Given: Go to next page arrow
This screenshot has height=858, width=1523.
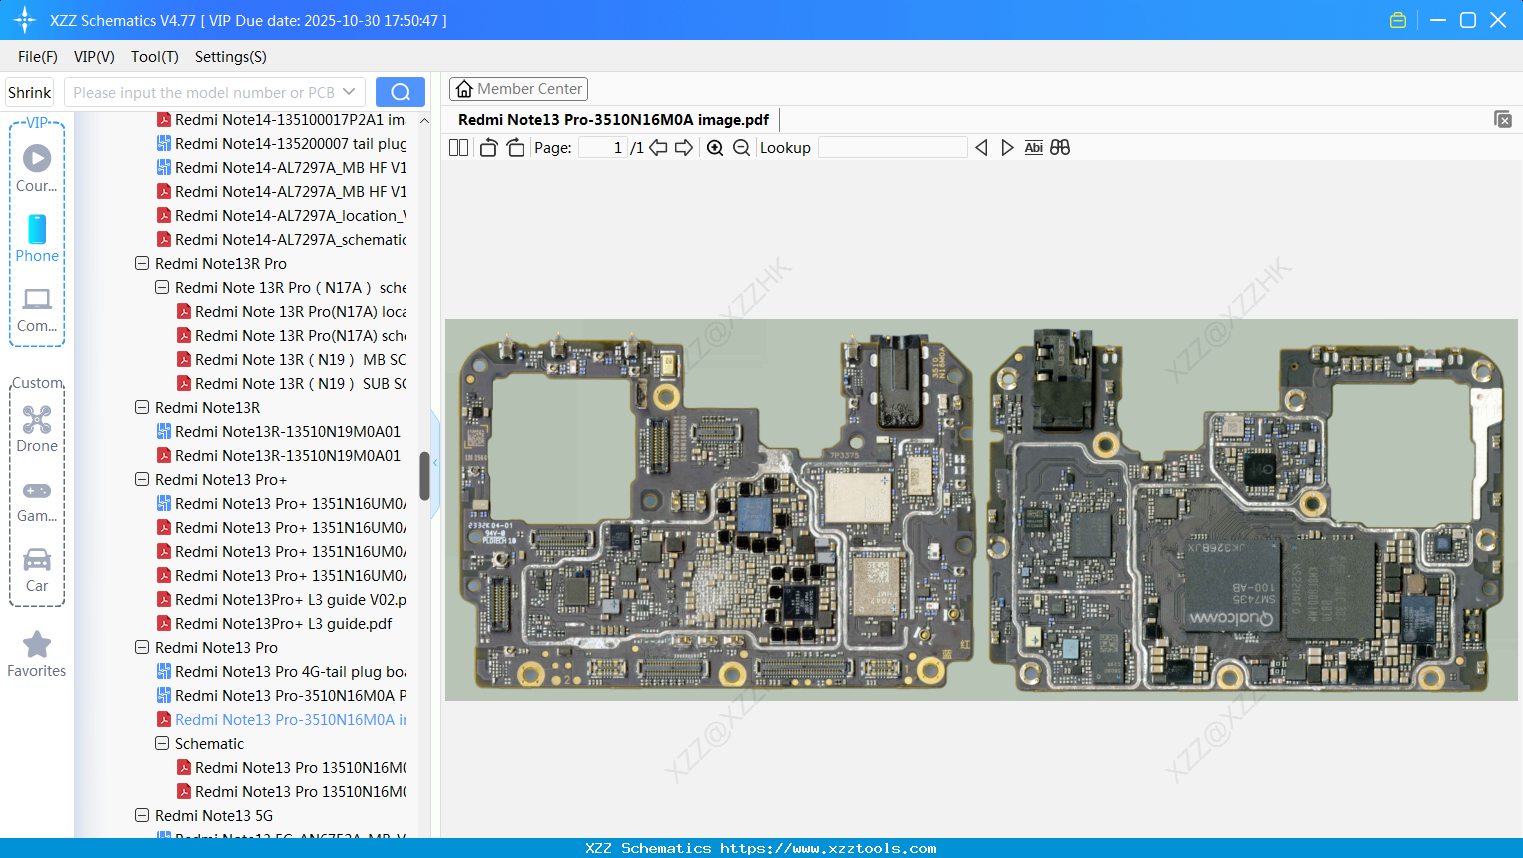Looking at the screenshot, I should [684, 148].
